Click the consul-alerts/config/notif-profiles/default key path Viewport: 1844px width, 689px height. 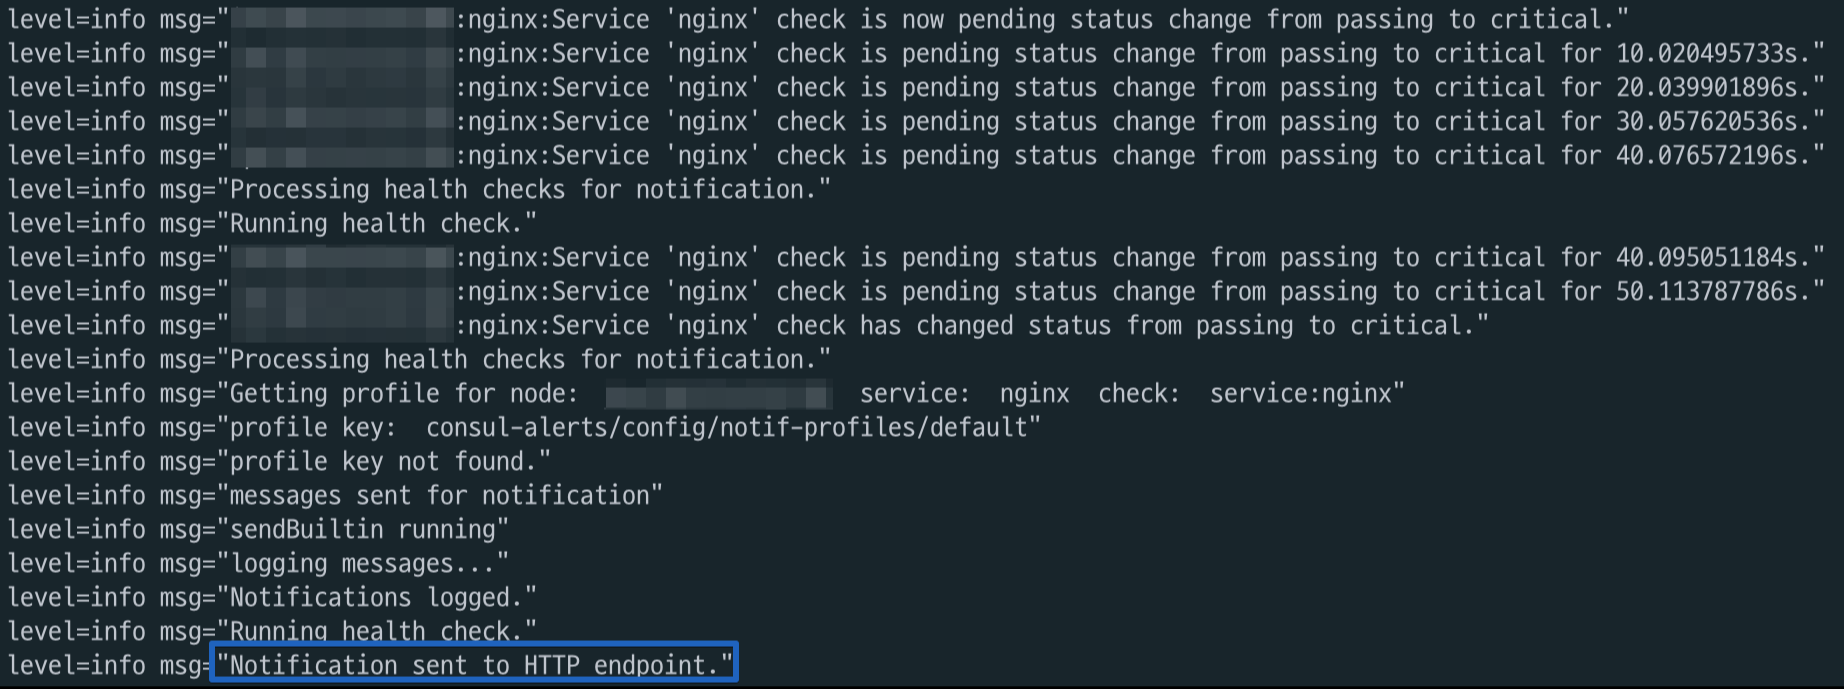(726, 427)
